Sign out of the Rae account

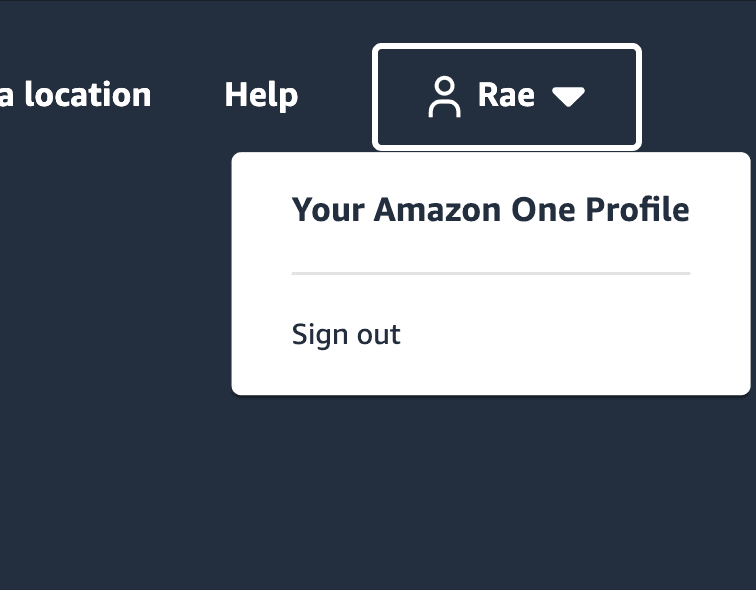[x=346, y=335]
